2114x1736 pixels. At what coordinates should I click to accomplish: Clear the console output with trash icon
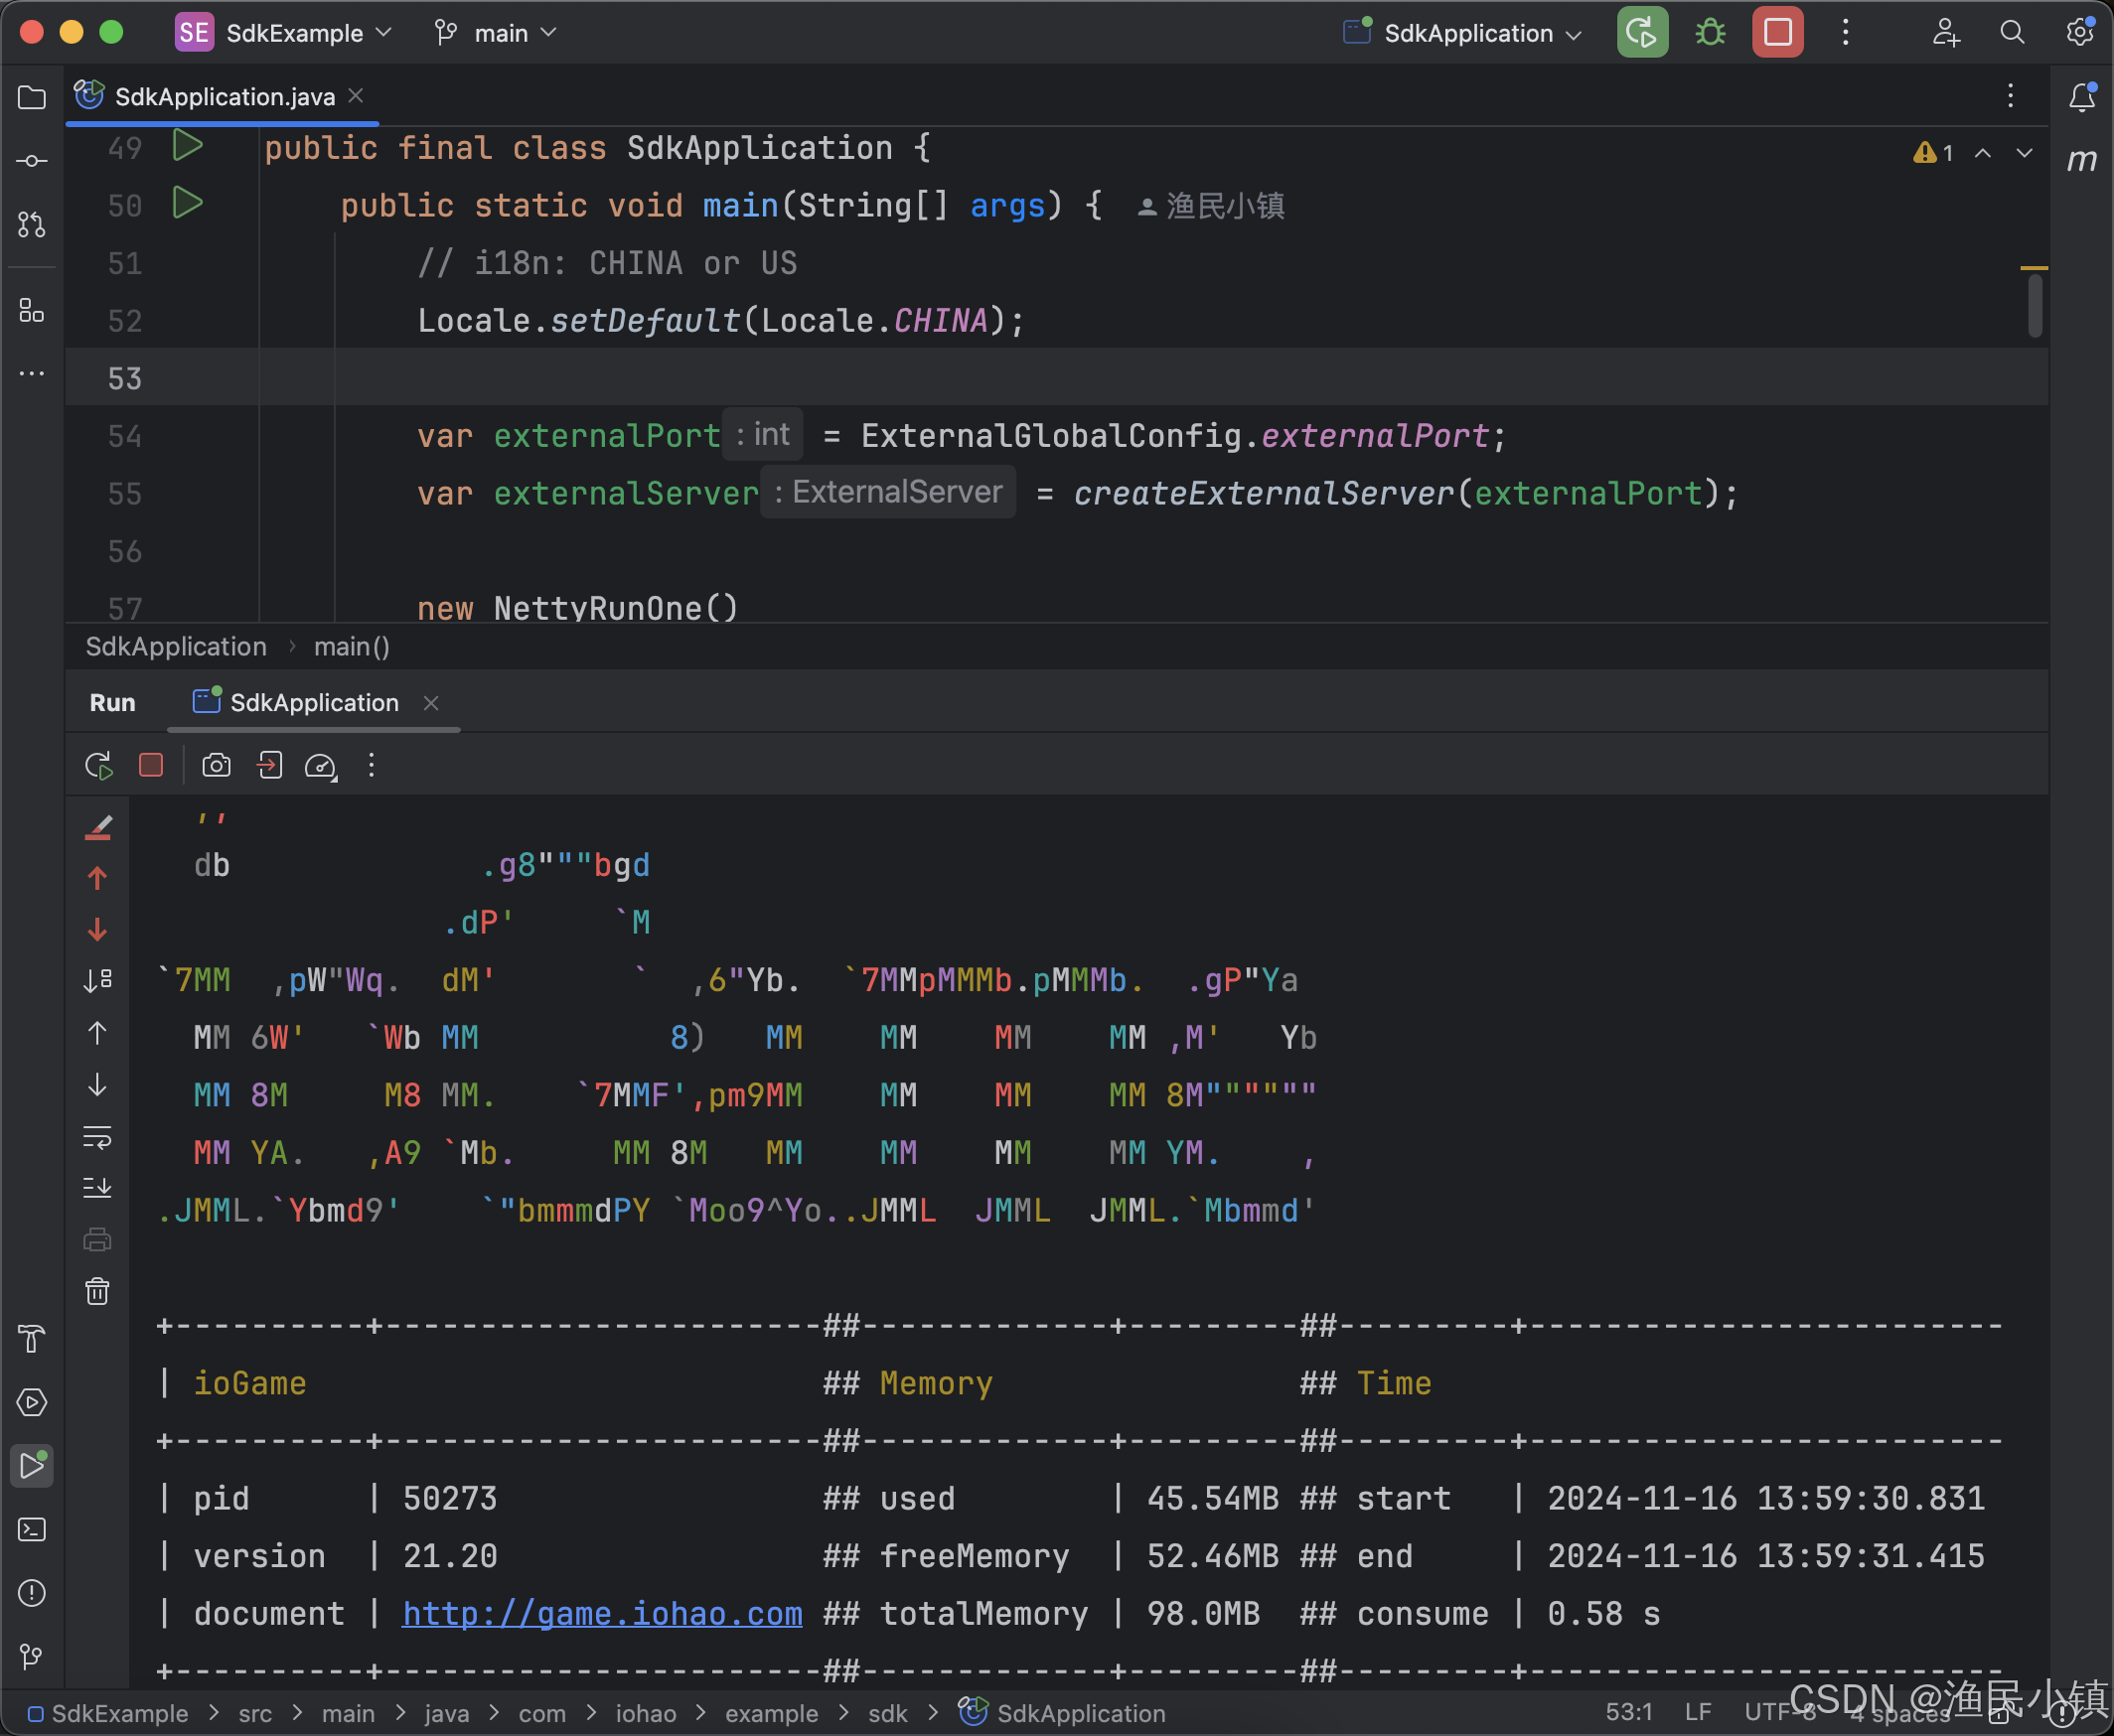(97, 1291)
